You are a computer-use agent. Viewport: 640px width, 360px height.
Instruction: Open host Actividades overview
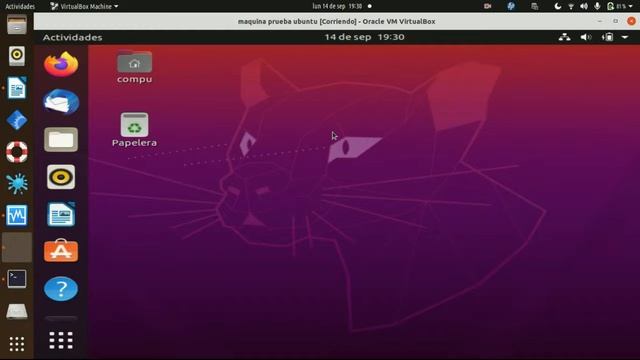20,6
